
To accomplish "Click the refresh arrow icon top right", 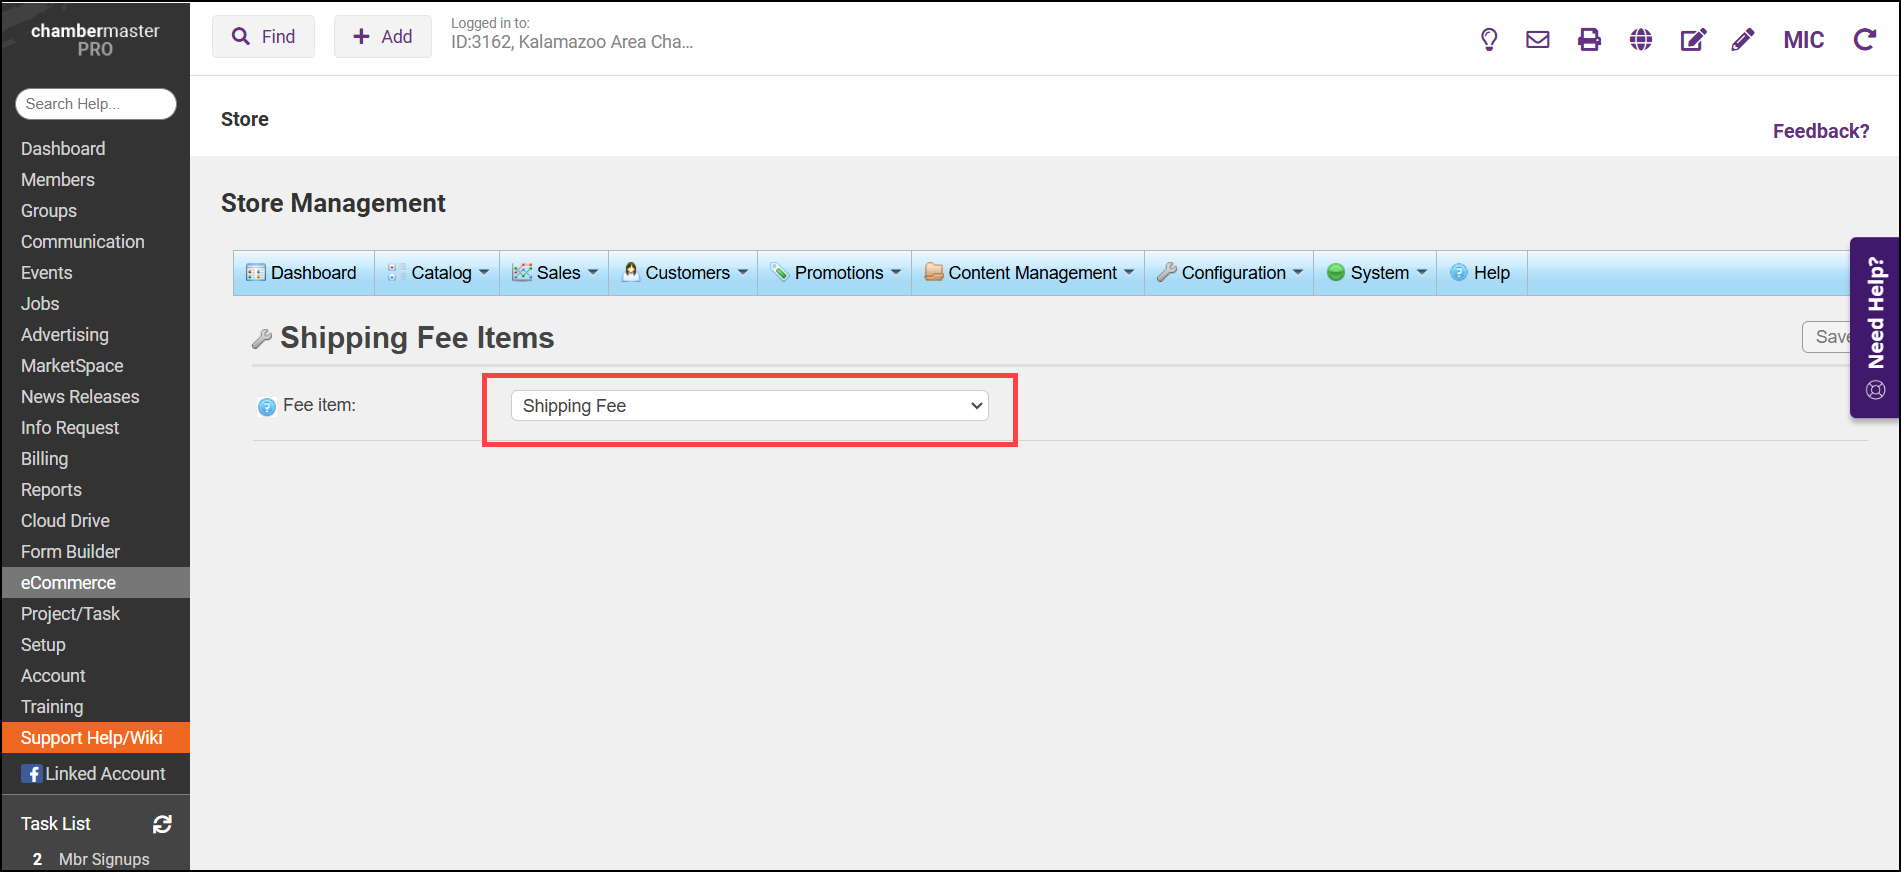I will (x=1864, y=40).
